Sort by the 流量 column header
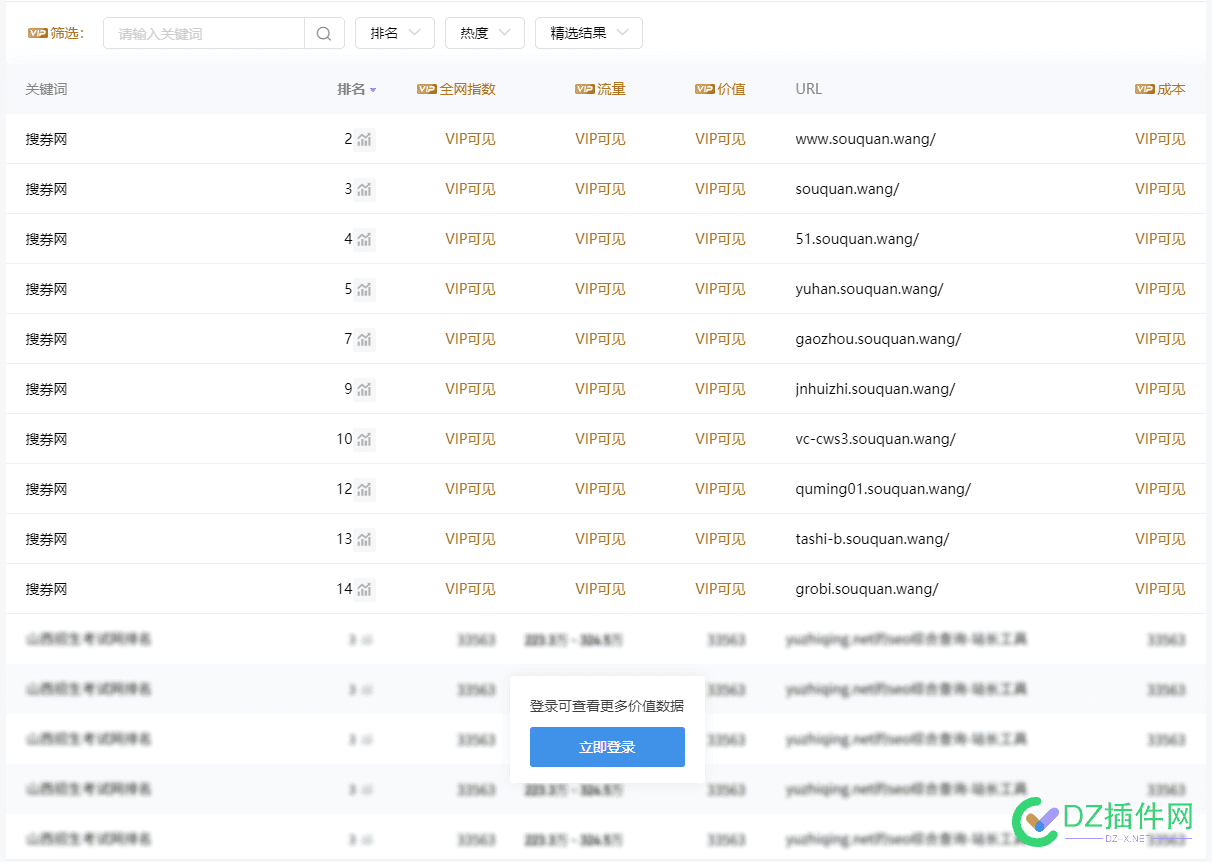The height and width of the screenshot is (862, 1212). point(611,89)
